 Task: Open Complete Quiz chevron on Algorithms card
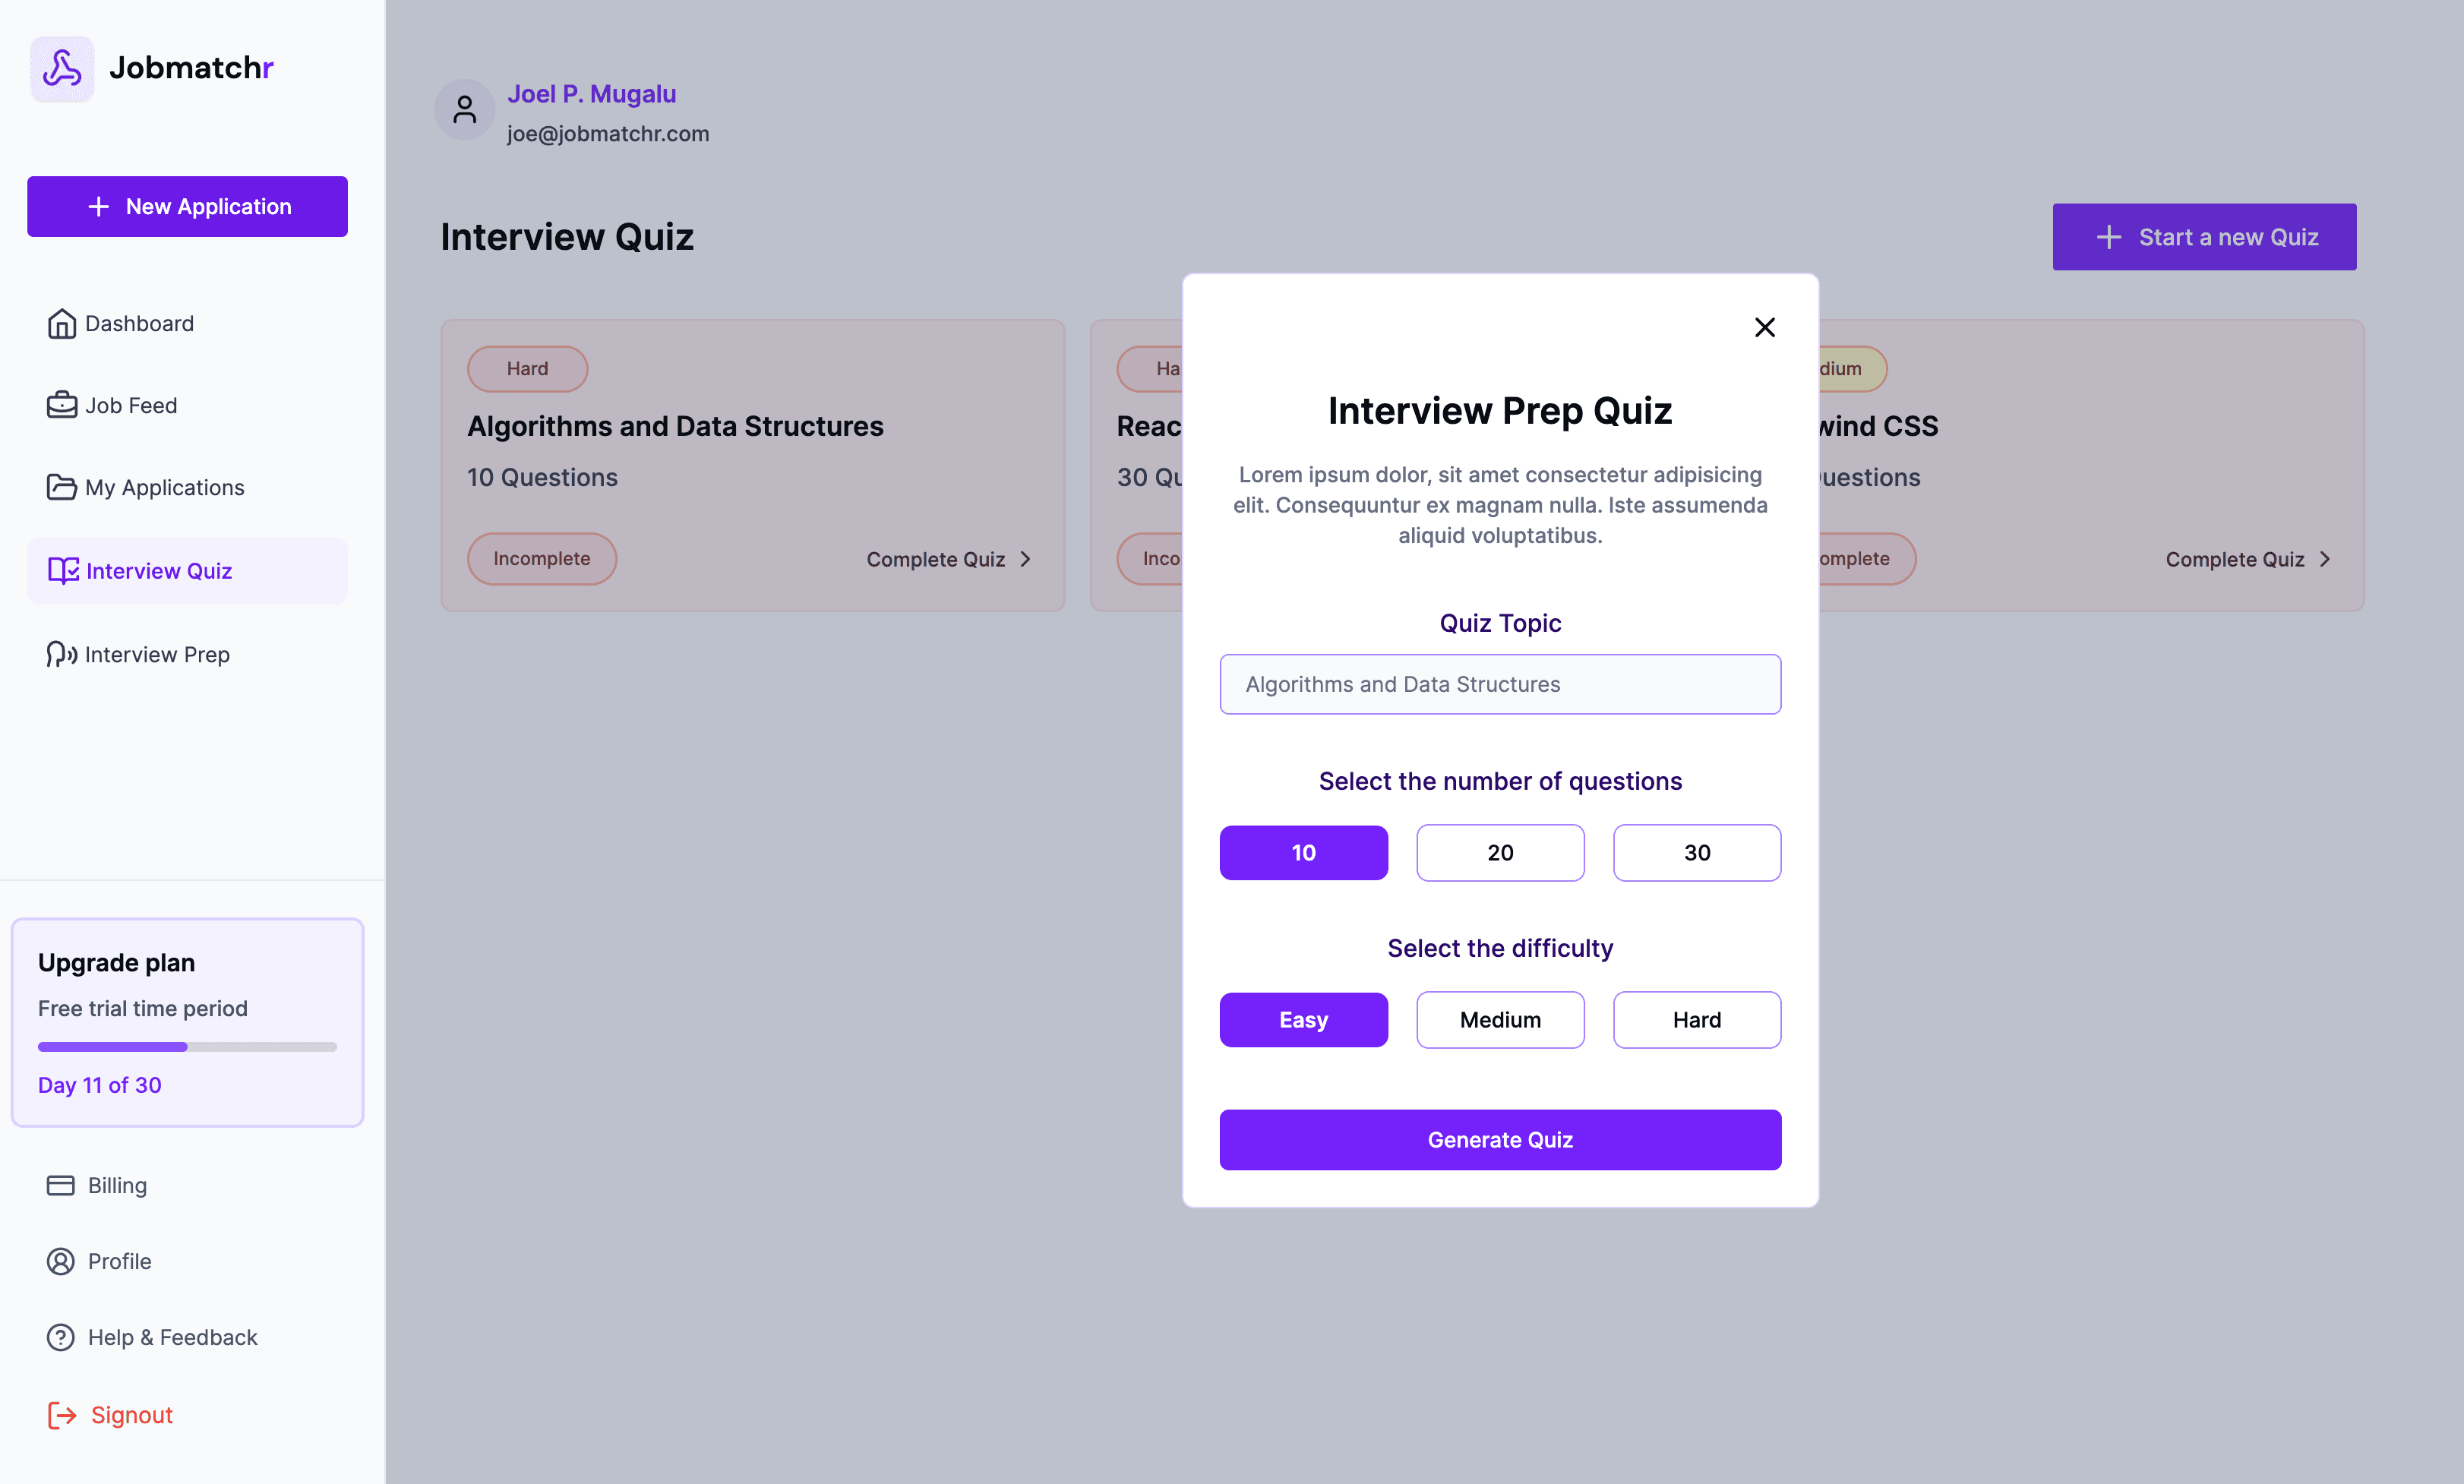coord(1025,559)
